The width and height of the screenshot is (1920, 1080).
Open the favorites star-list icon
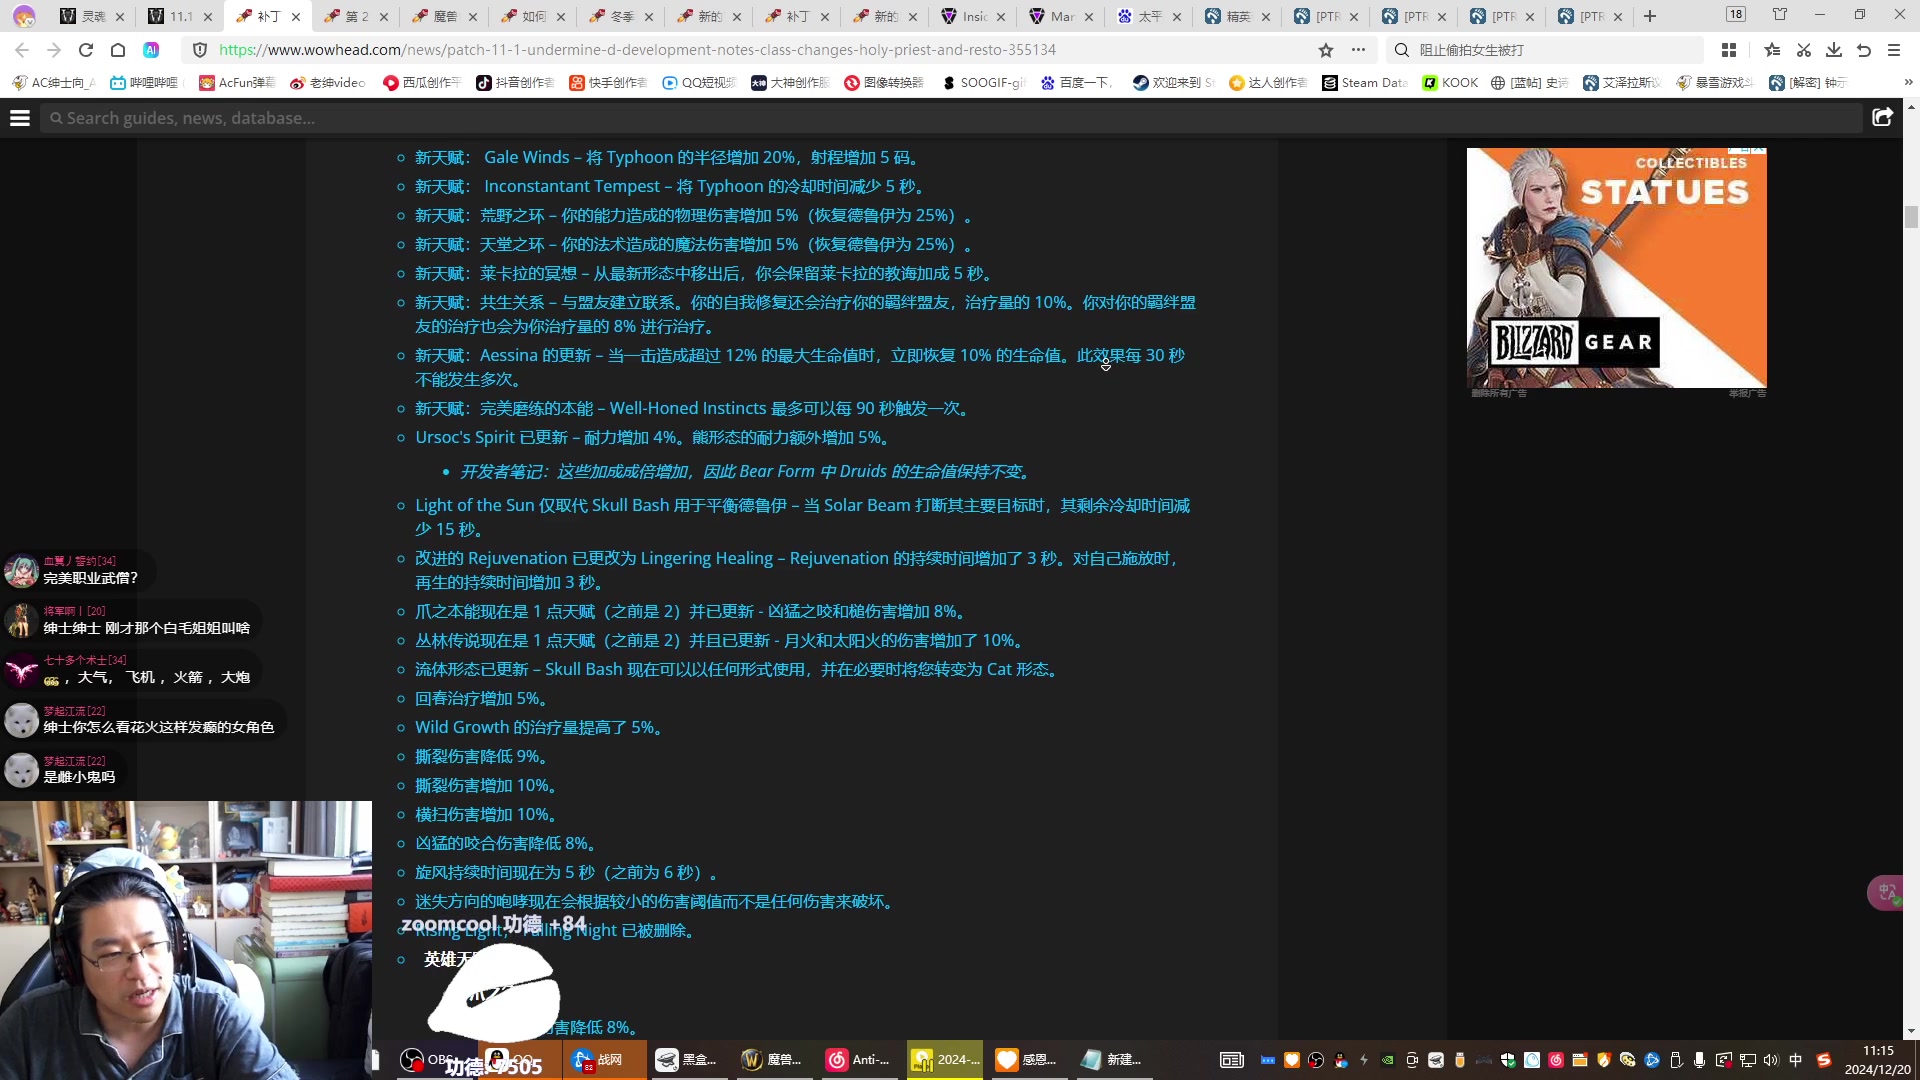point(1772,50)
